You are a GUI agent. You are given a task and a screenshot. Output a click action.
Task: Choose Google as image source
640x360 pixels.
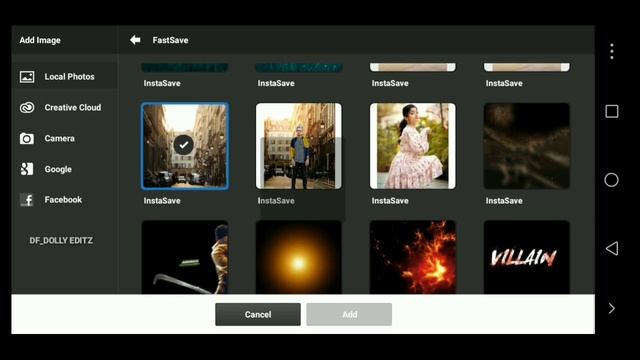[x=64, y=169]
